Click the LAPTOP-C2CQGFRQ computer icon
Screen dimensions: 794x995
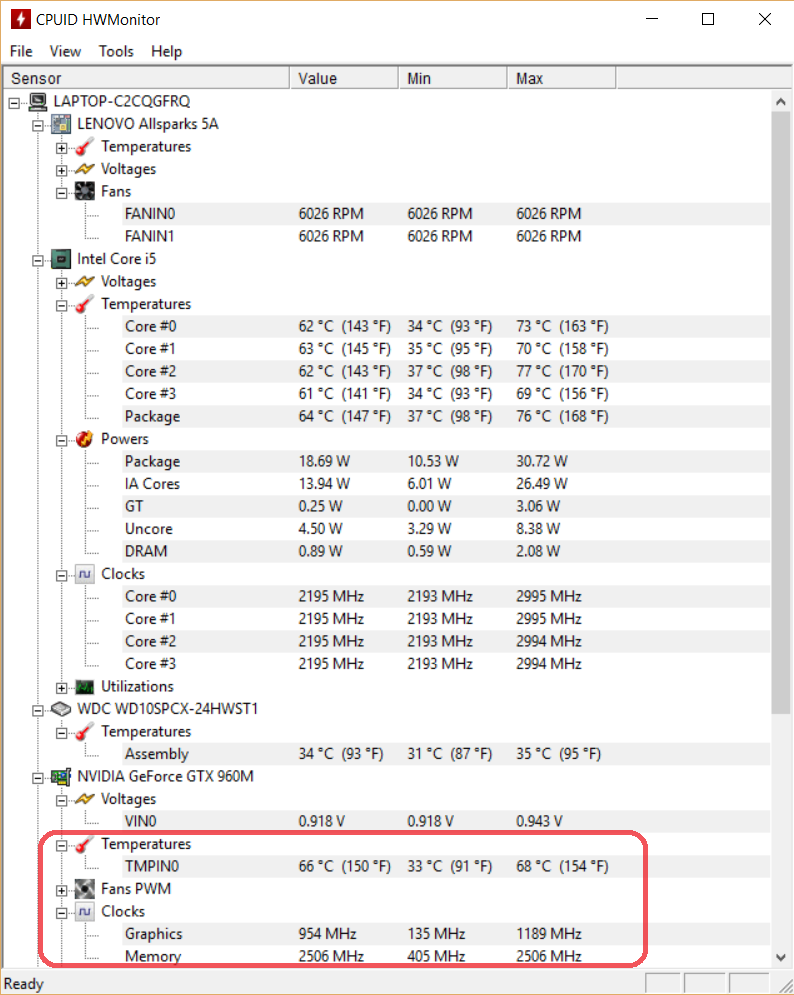pyautogui.click(x=37, y=102)
